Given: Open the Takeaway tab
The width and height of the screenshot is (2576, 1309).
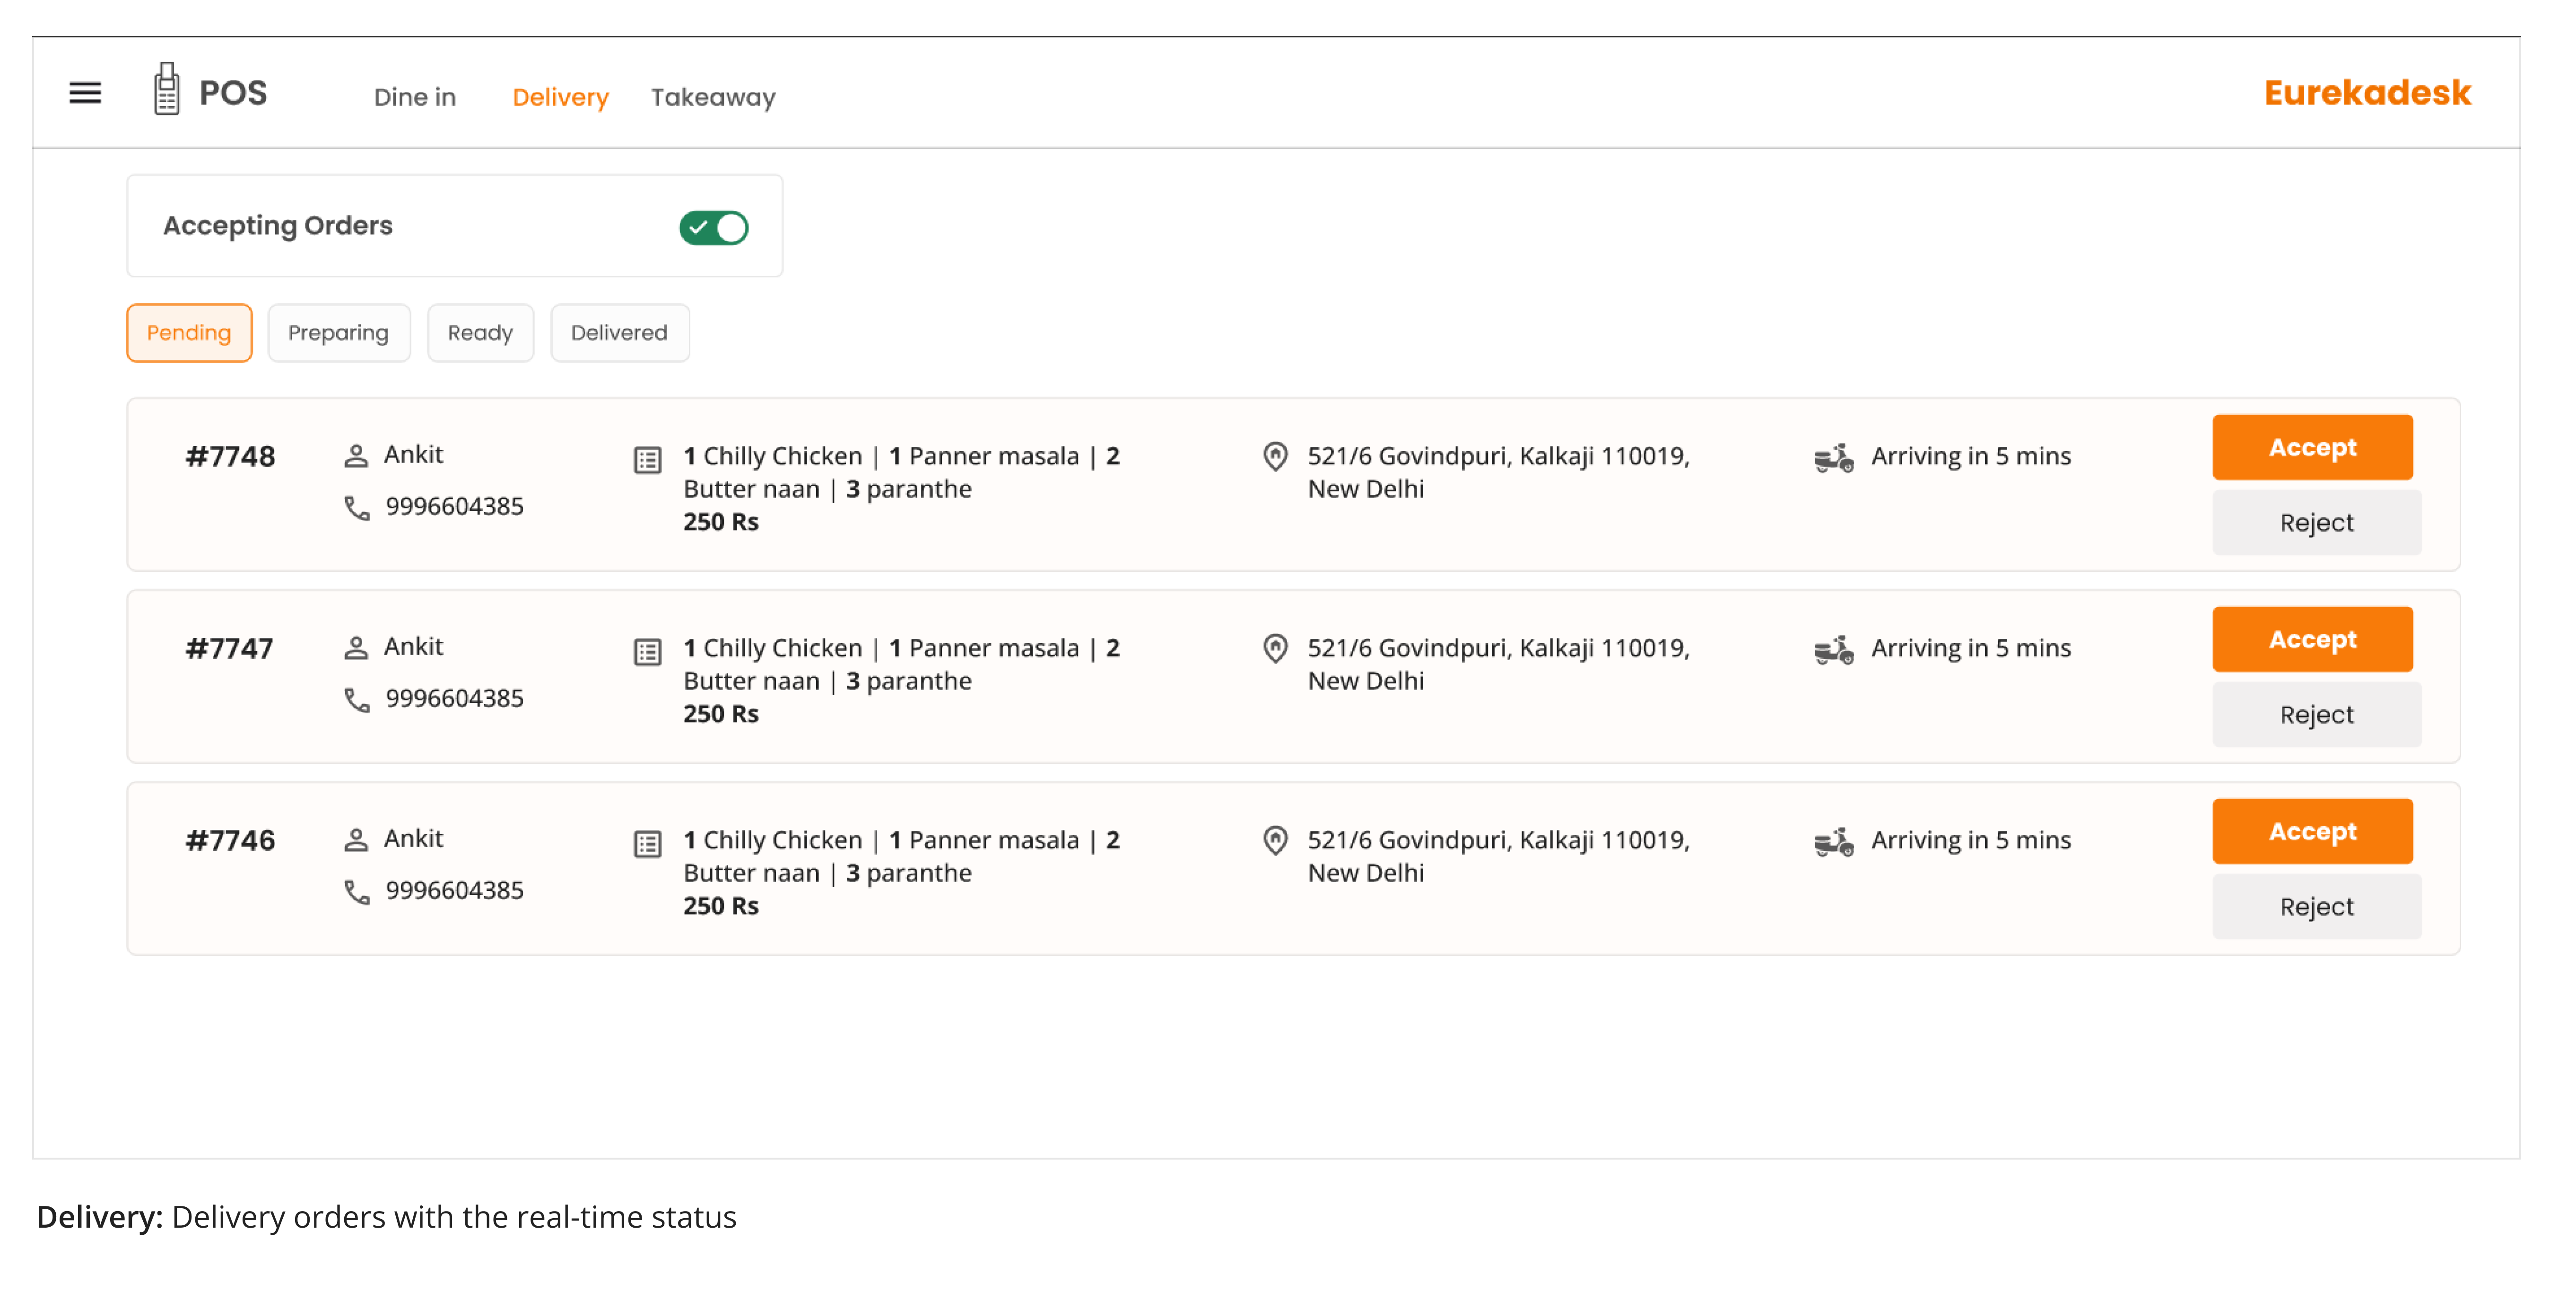Looking at the screenshot, I should pos(713,97).
